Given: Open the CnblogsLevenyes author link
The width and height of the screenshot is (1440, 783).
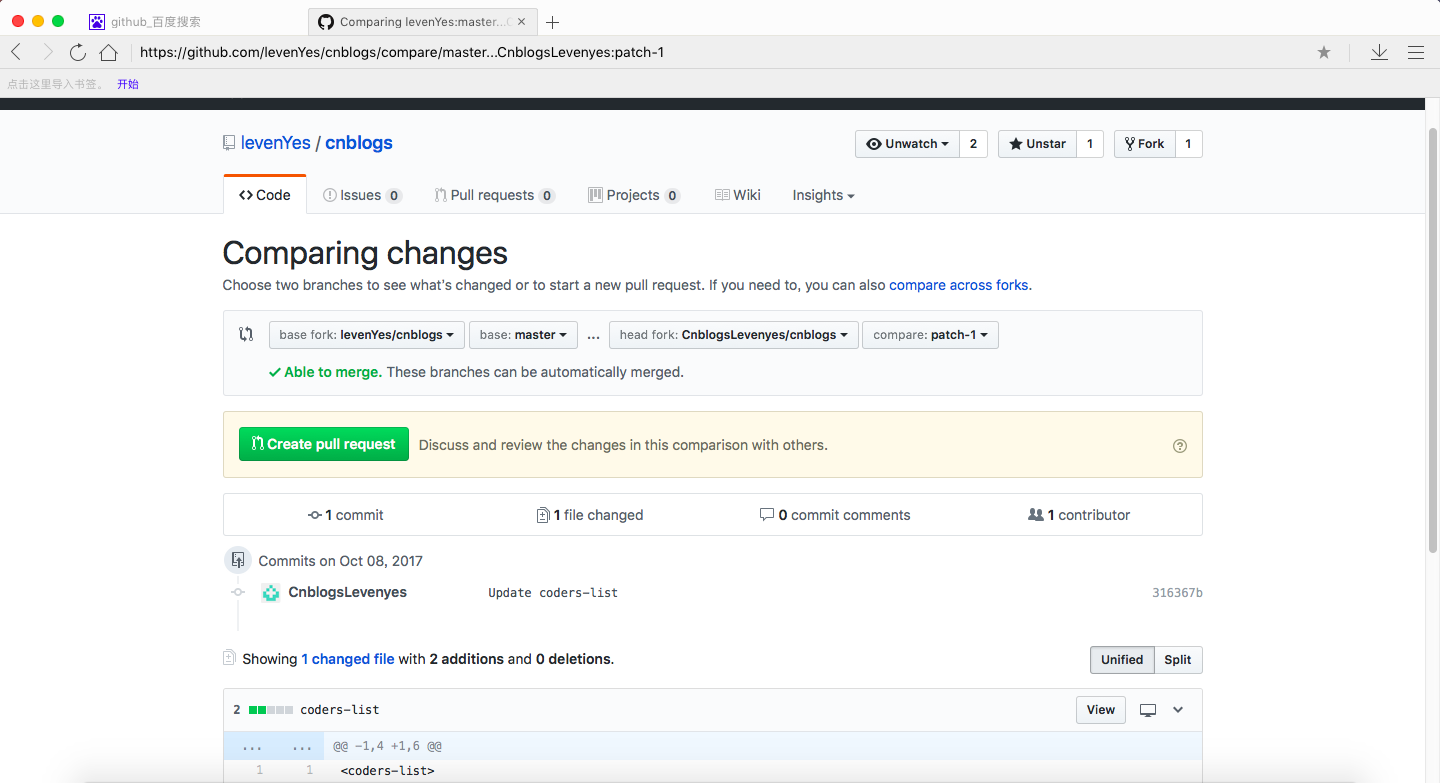Looking at the screenshot, I should (x=348, y=592).
